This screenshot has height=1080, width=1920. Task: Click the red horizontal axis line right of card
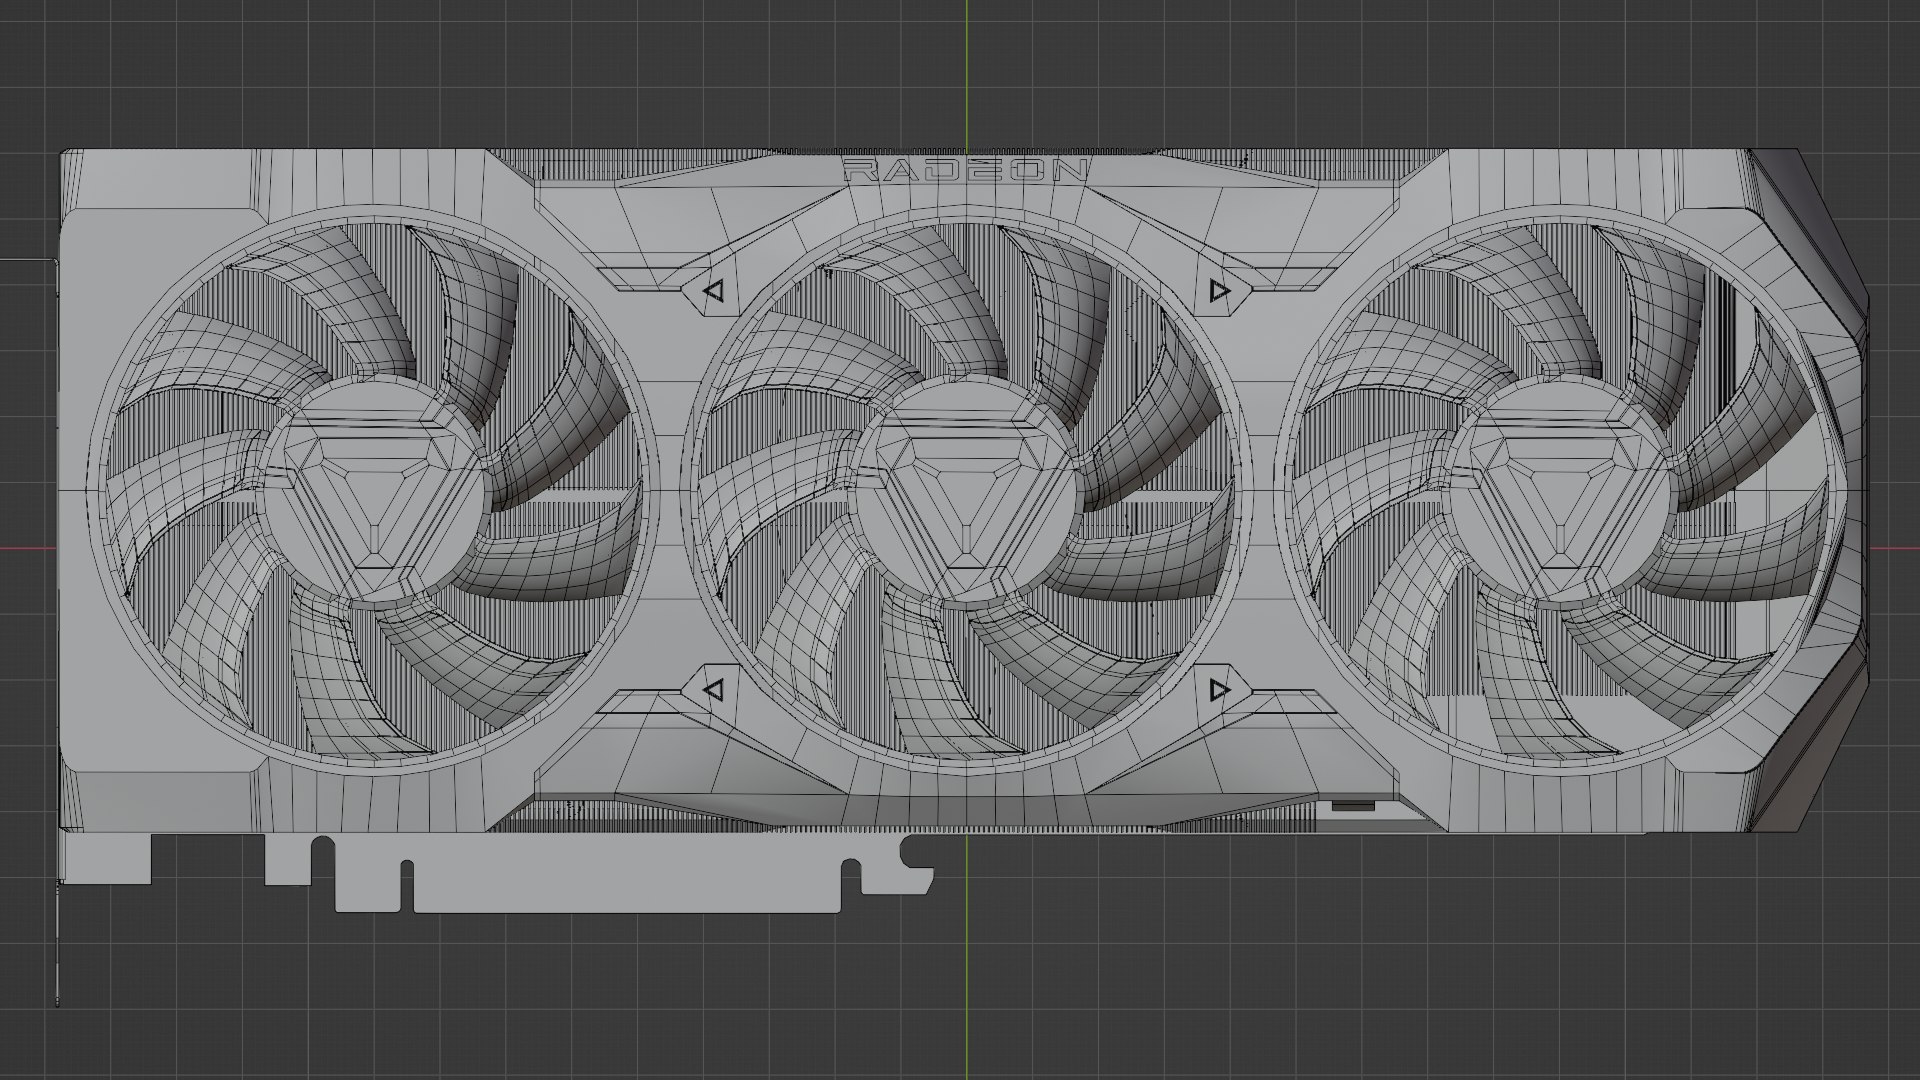pyautogui.click(x=1894, y=548)
